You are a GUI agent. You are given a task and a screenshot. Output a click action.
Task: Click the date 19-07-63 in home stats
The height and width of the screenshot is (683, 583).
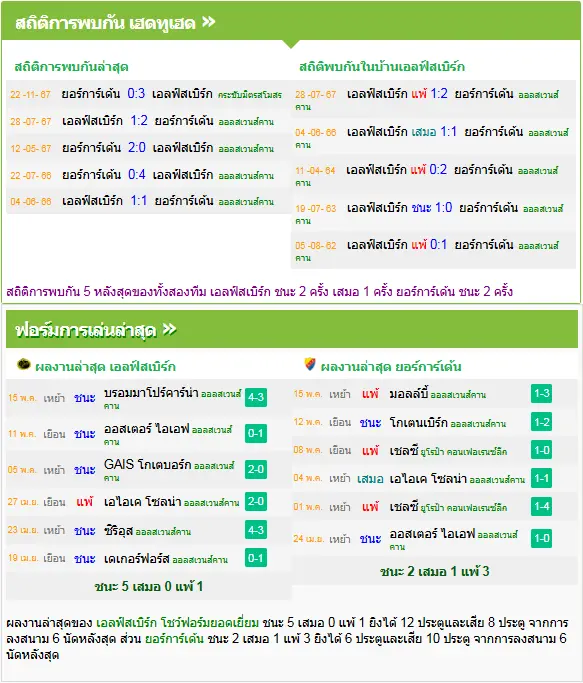315,208
